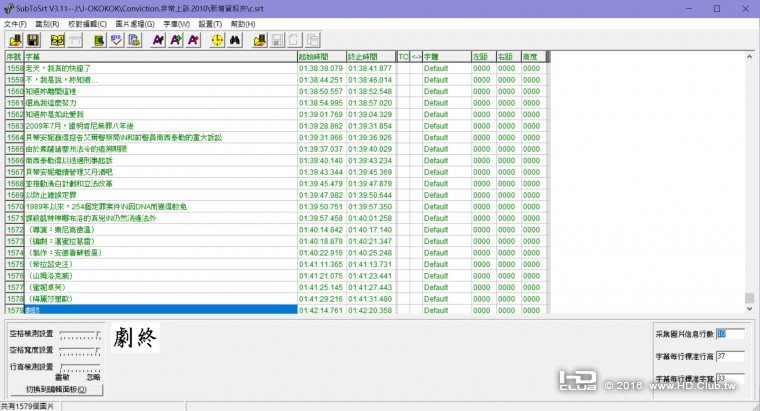760x411 pixels.
Task: Click the 劇終 subtitle image preview
Action: 135,338
